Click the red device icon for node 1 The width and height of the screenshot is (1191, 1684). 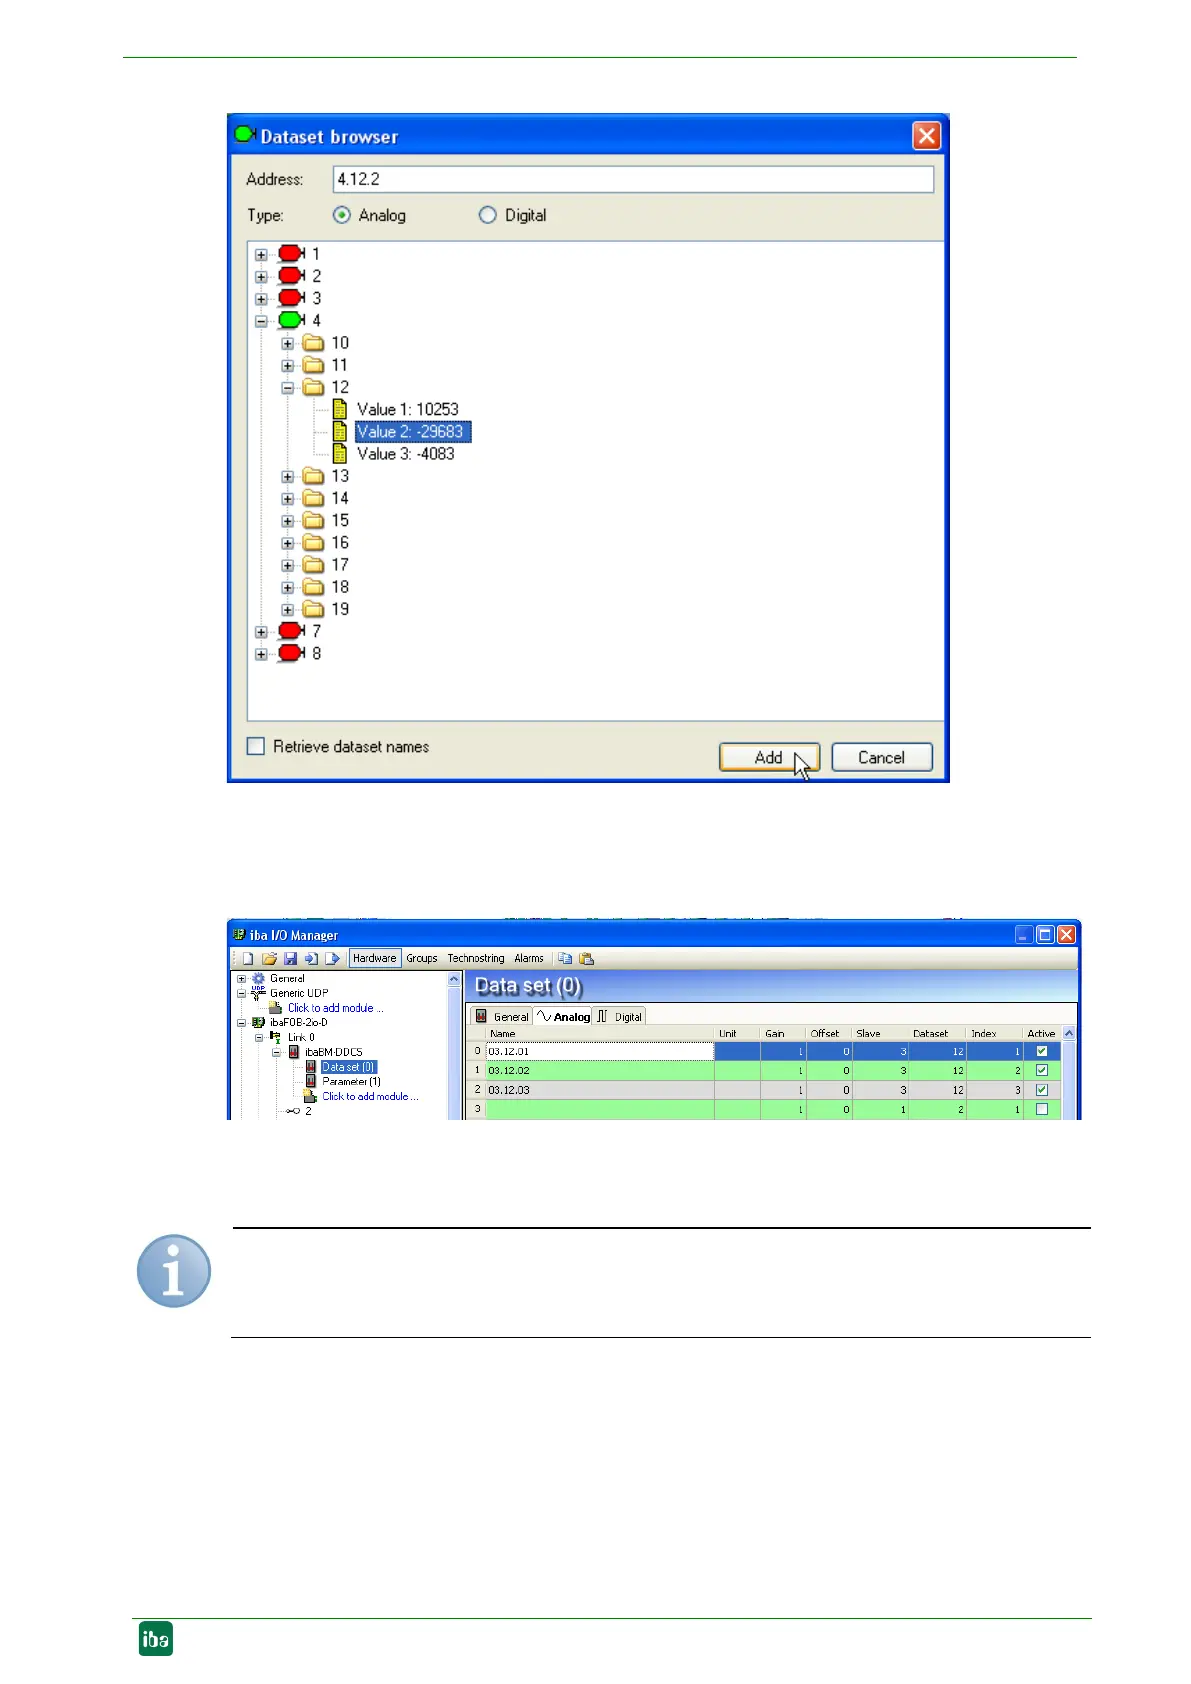point(291,254)
